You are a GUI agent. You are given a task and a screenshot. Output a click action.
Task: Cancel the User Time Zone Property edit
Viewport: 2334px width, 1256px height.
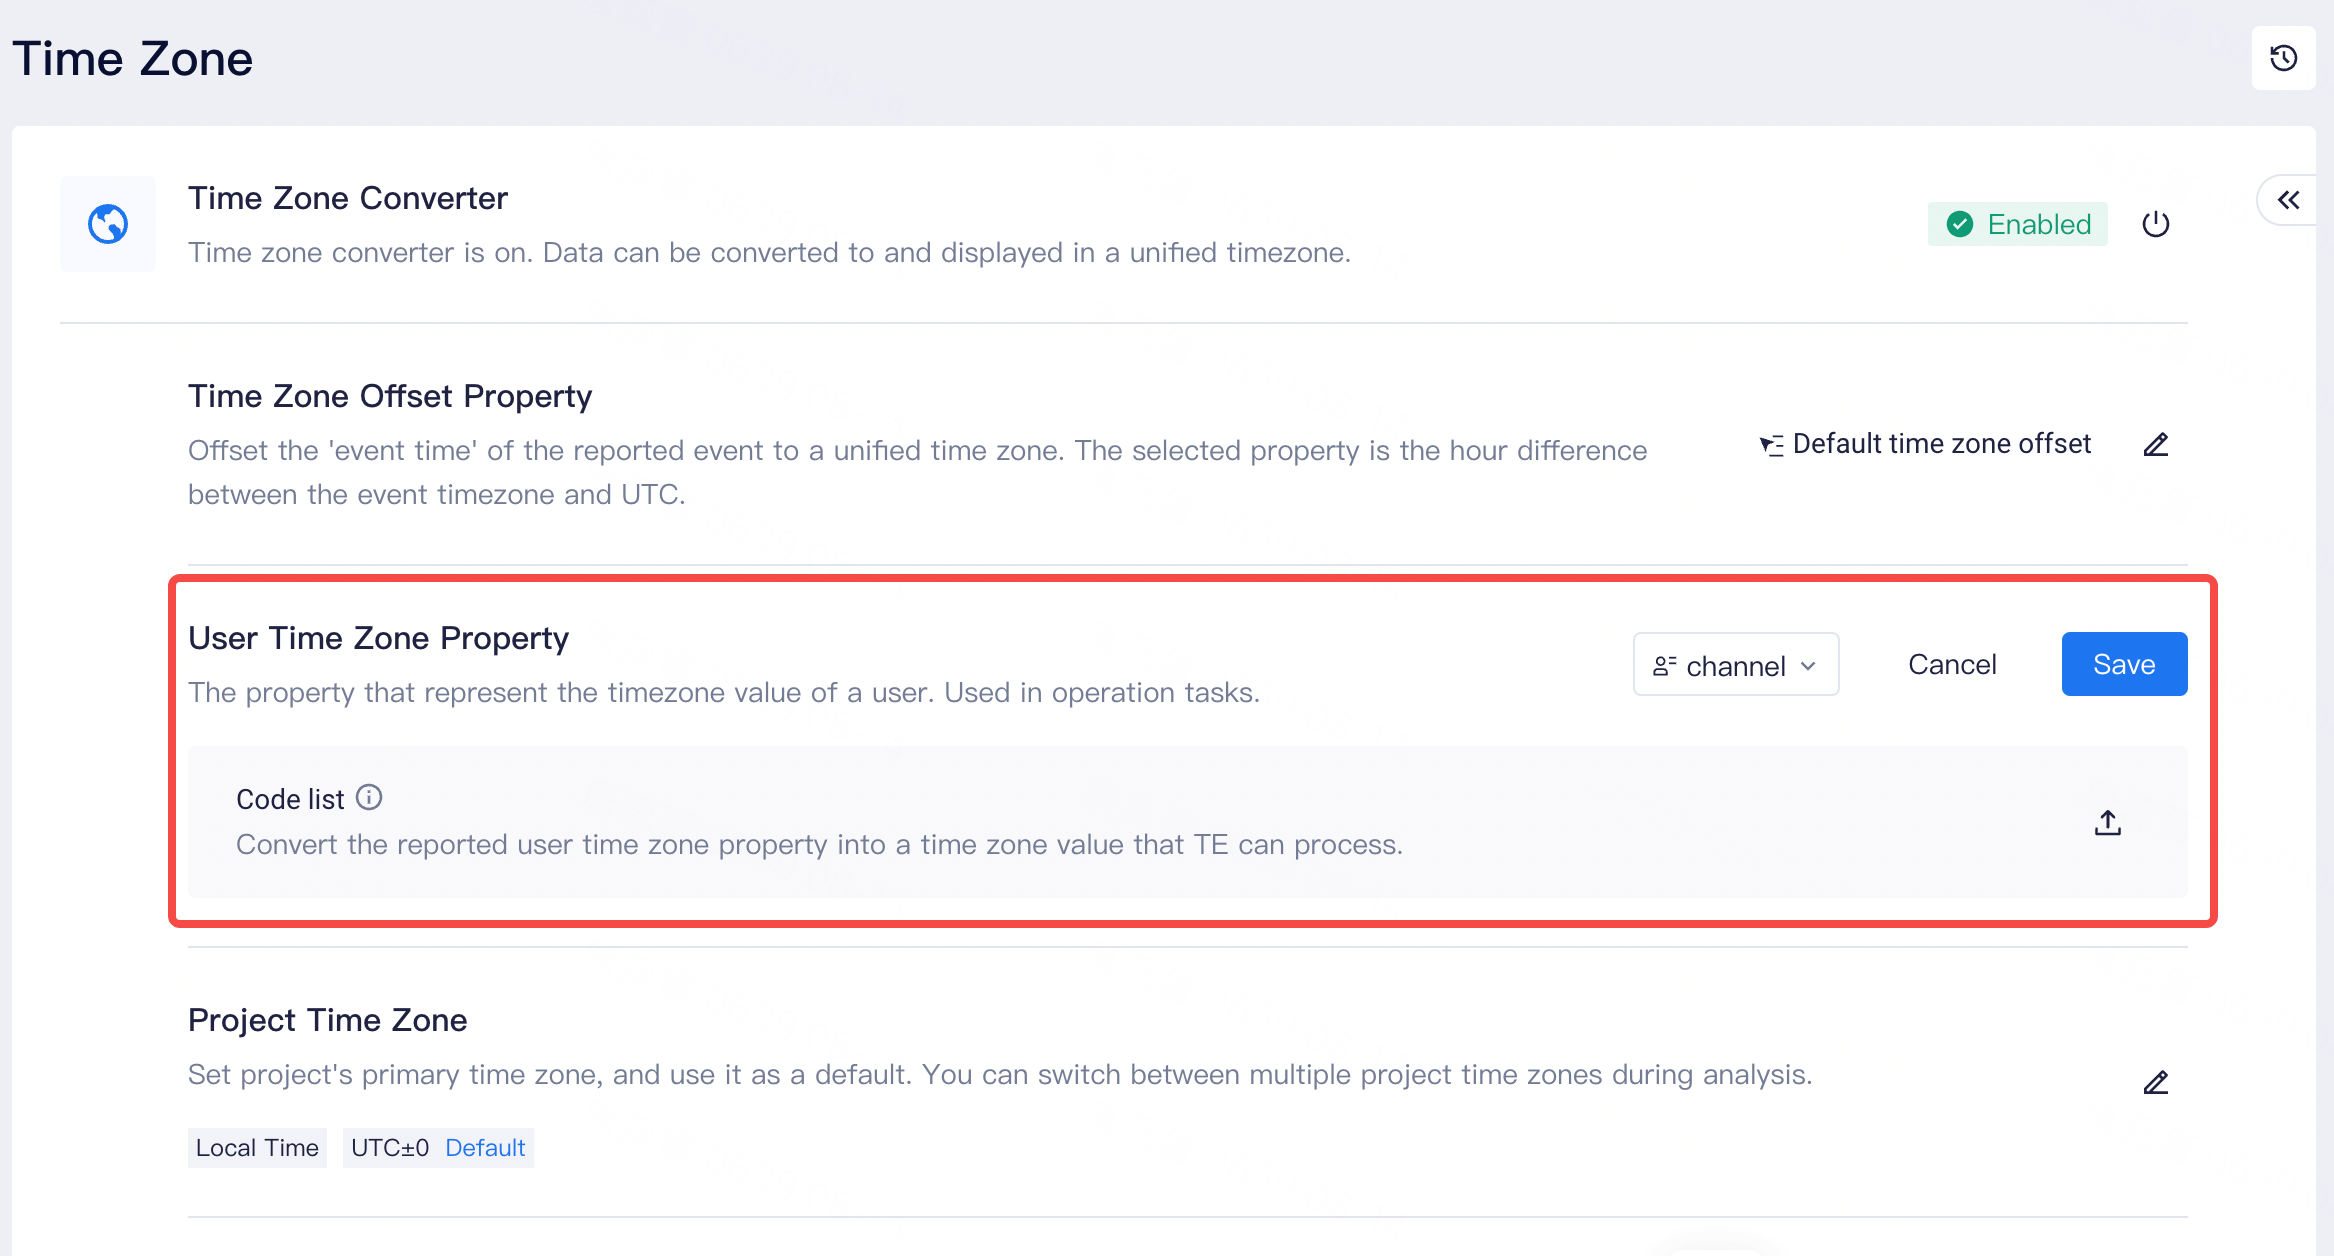(x=1952, y=665)
